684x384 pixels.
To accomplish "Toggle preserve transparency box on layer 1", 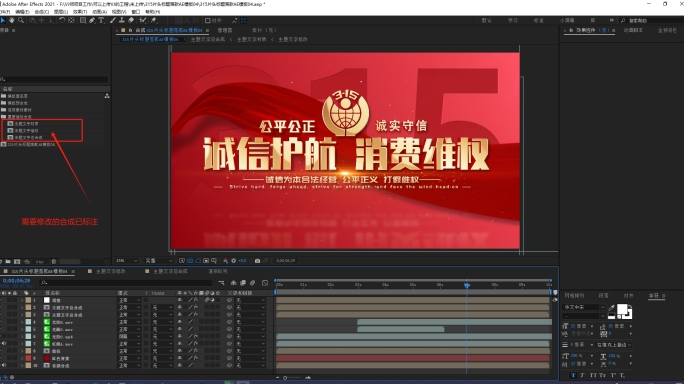I will 146,300.
